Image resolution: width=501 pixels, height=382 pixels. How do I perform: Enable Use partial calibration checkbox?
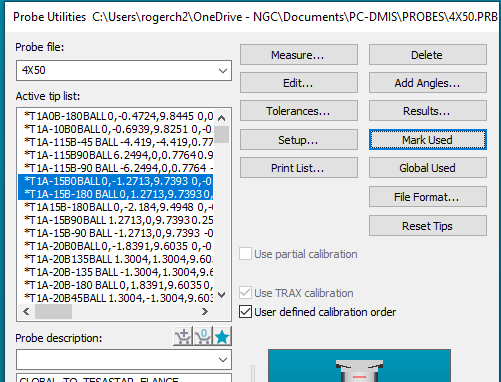246,254
